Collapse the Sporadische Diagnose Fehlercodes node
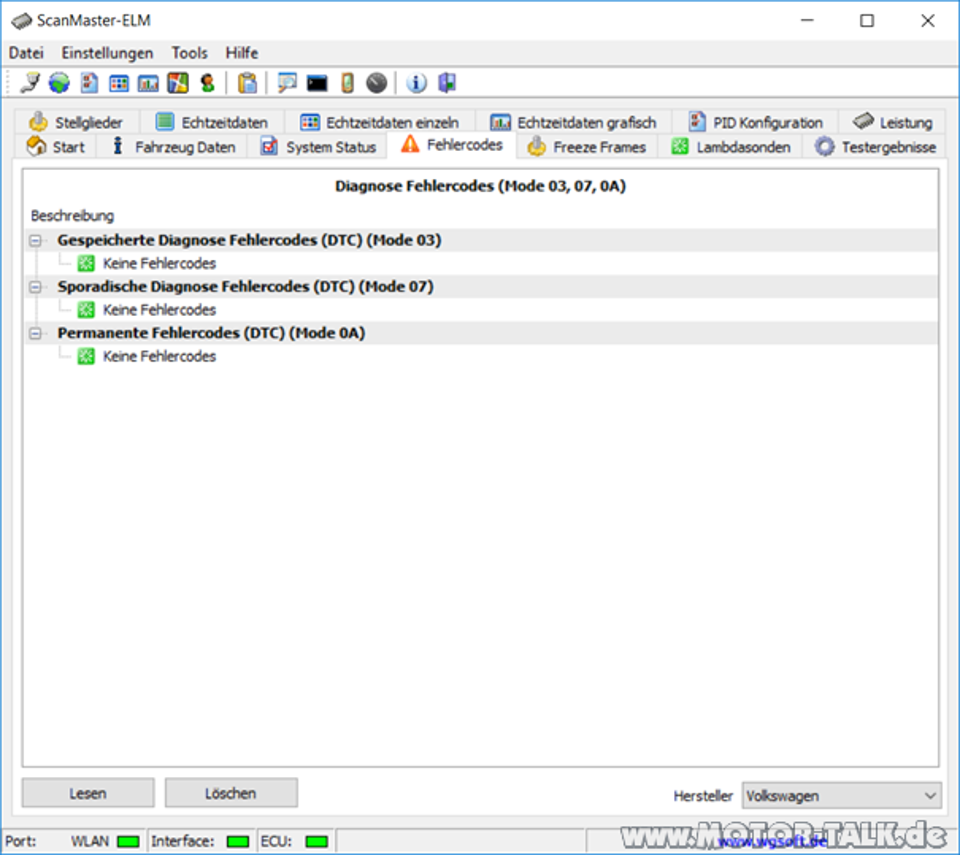The height and width of the screenshot is (855, 960). pyautogui.click(x=37, y=287)
